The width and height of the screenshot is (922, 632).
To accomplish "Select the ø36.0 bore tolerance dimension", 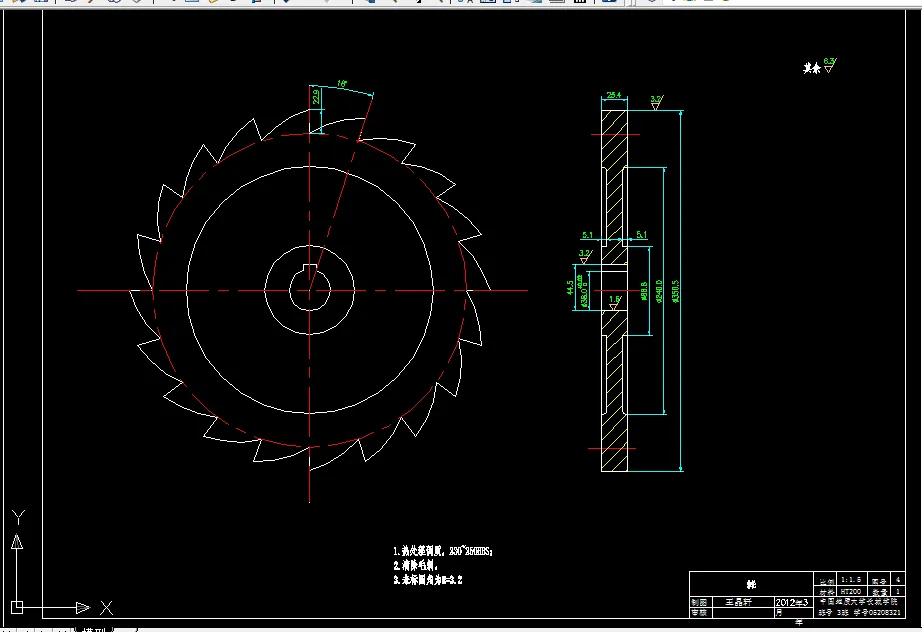I will click(x=583, y=291).
